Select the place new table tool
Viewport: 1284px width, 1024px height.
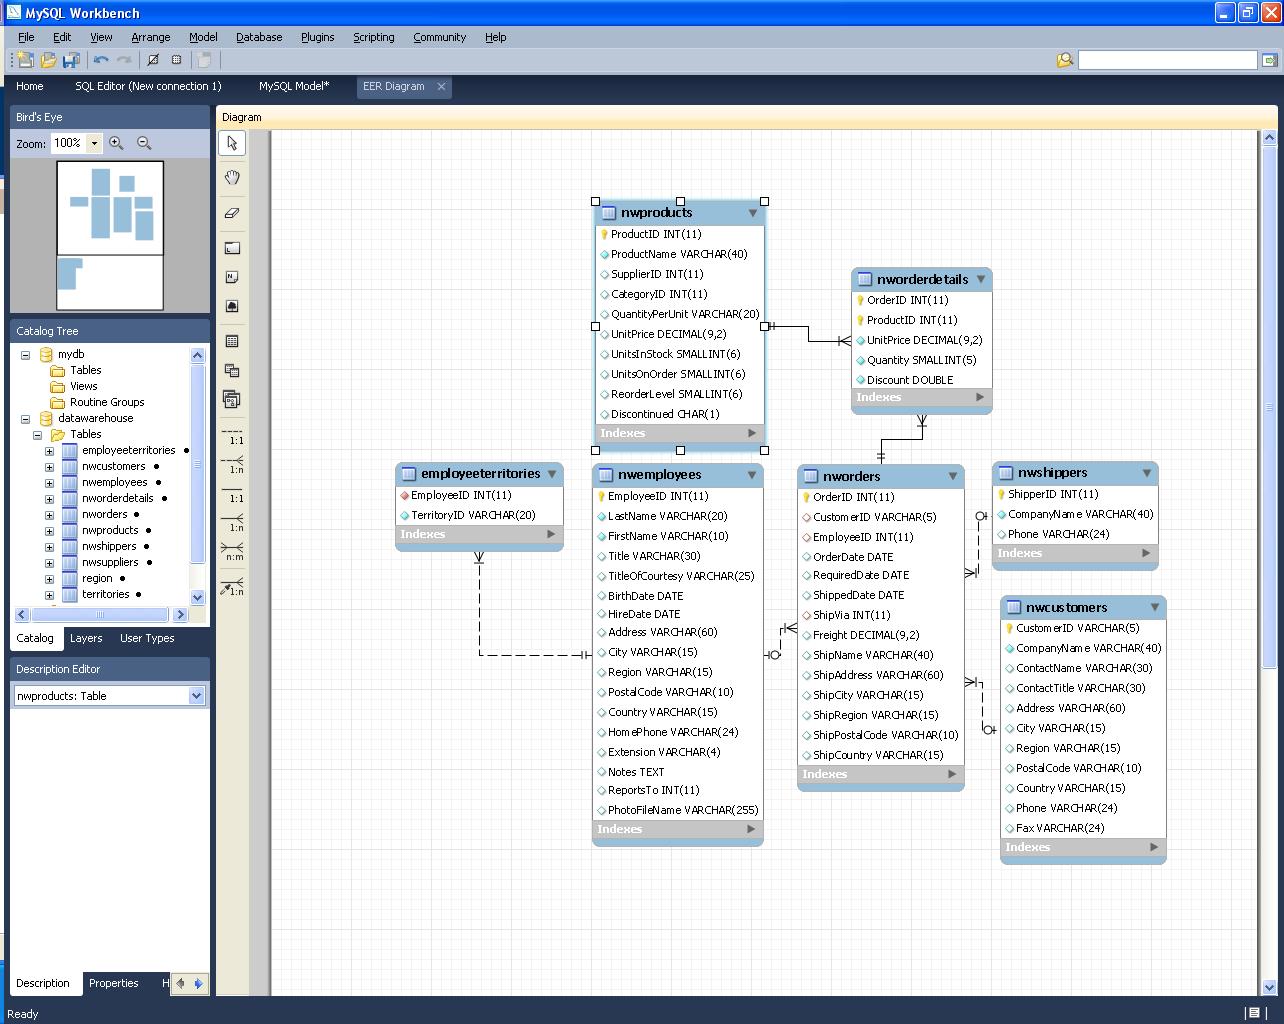pos(231,341)
